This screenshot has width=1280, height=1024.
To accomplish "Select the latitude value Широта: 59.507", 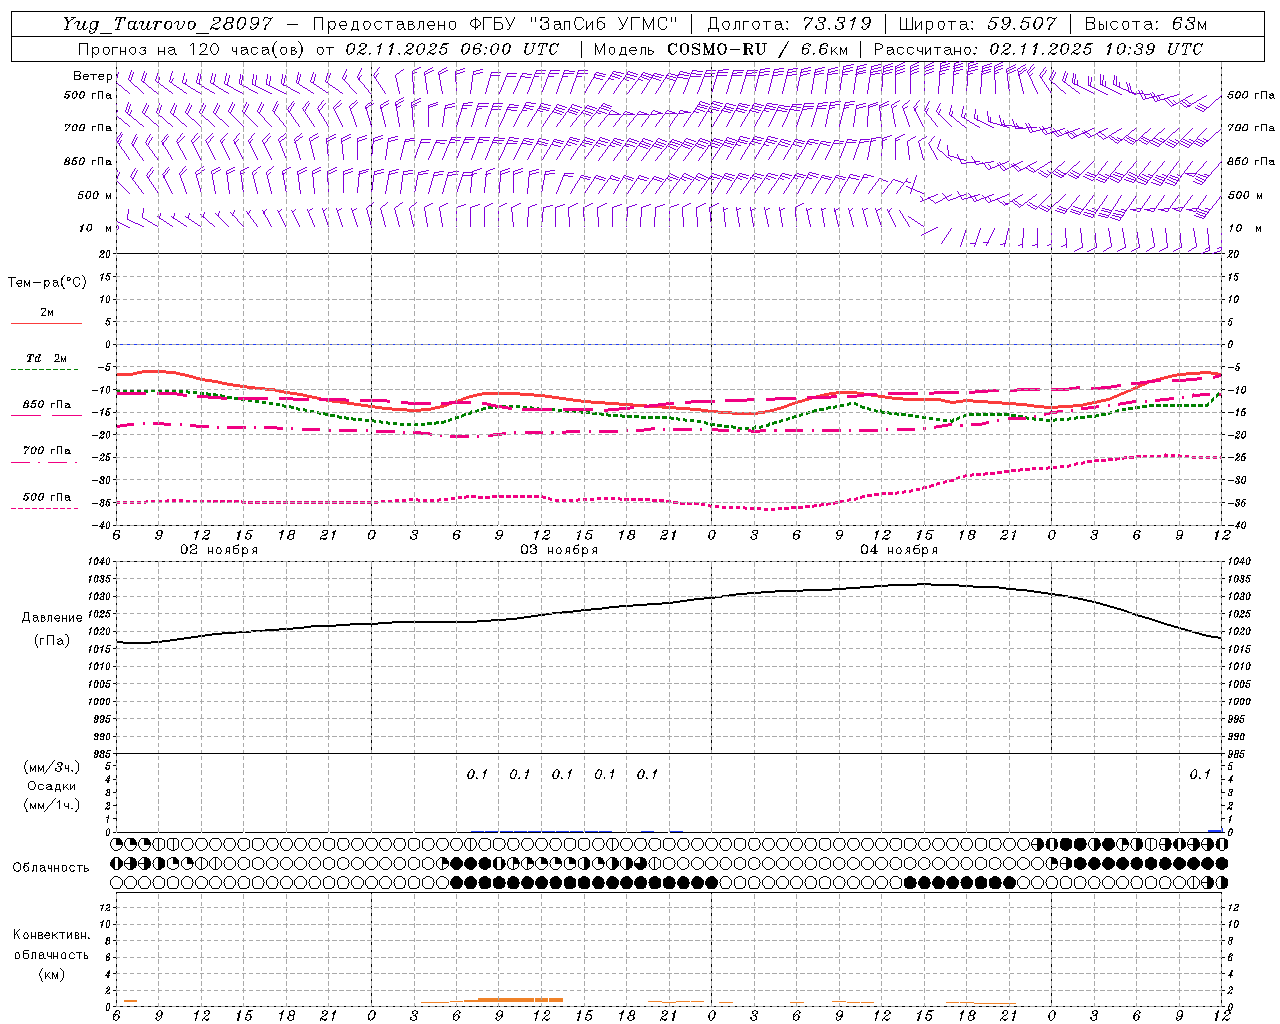I will point(978,24).
